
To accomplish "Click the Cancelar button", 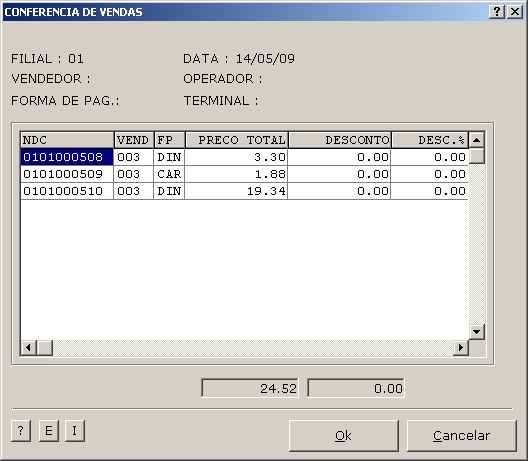I will pos(462,435).
